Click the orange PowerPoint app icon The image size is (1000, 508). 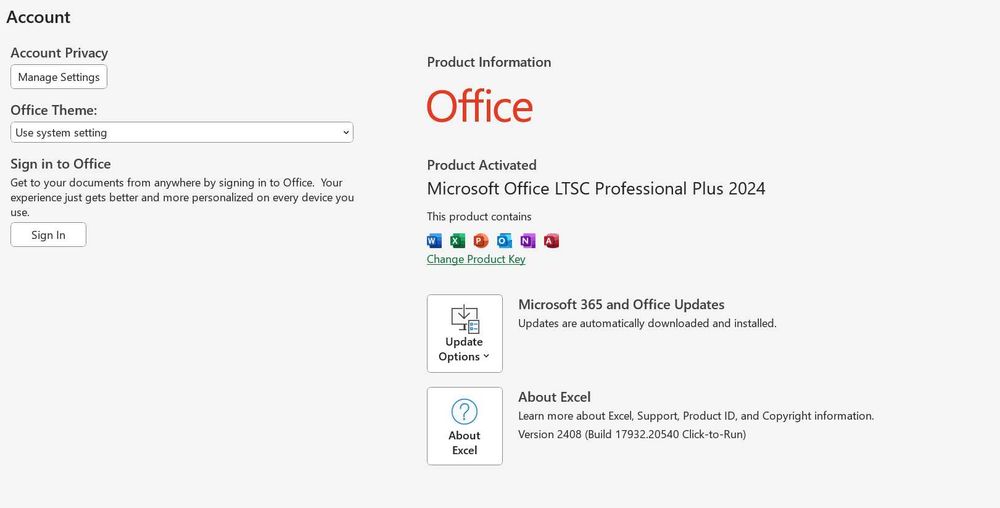[481, 240]
